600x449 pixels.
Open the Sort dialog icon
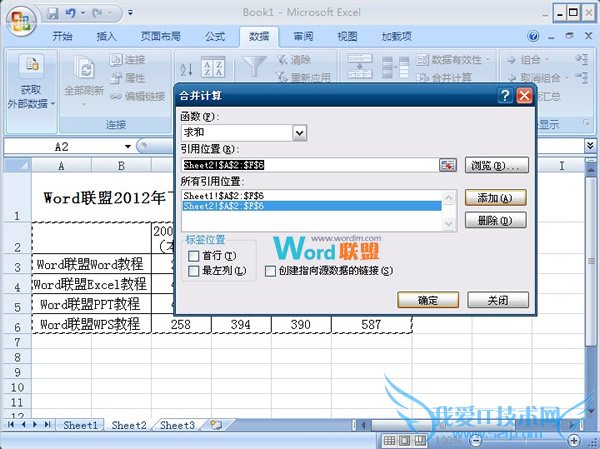tap(213, 67)
